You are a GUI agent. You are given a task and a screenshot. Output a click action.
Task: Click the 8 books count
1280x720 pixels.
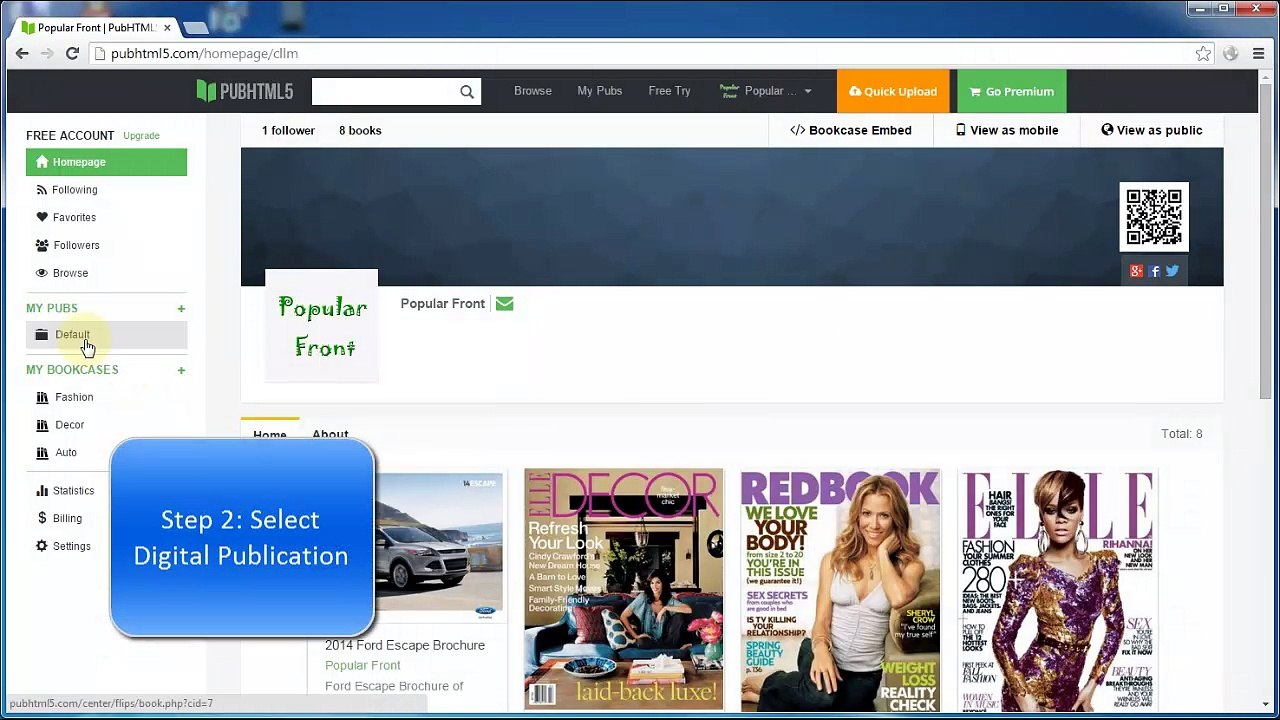tap(360, 130)
